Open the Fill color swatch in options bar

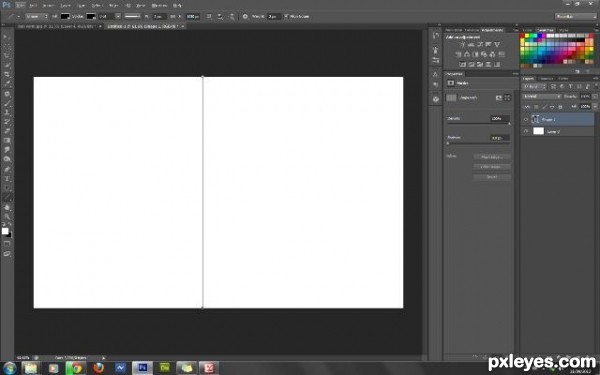coord(65,16)
